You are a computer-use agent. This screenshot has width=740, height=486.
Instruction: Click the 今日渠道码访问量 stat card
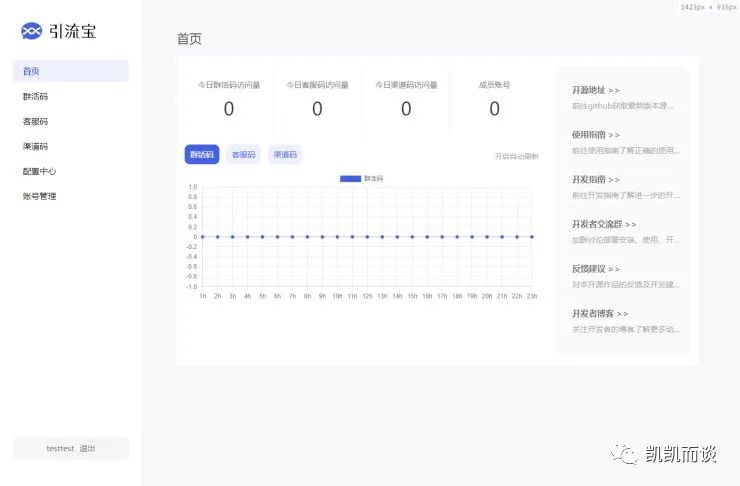click(x=406, y=100)
